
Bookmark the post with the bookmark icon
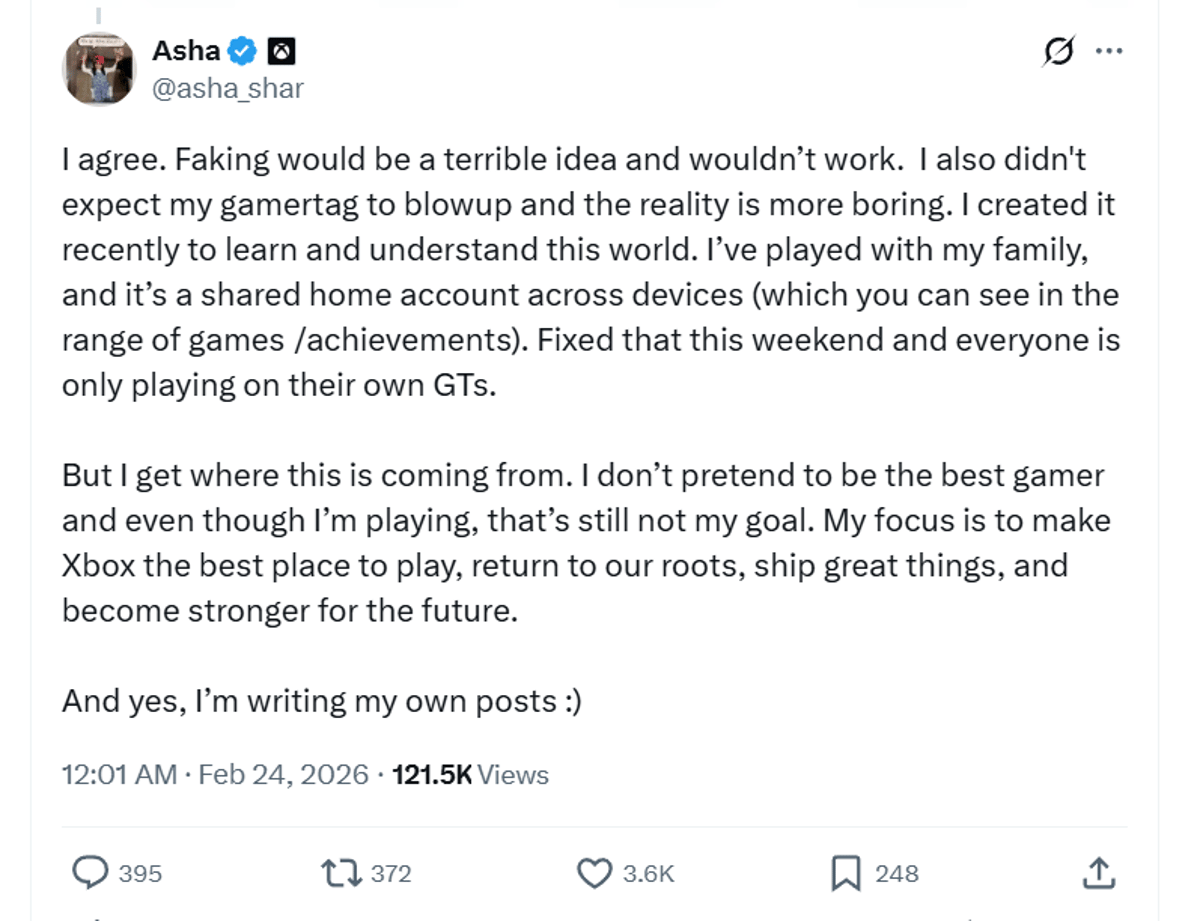coord(848,872)
